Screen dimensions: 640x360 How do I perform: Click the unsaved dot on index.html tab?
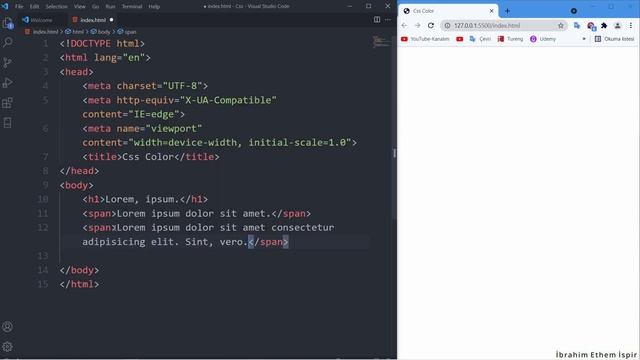(111, 20)
